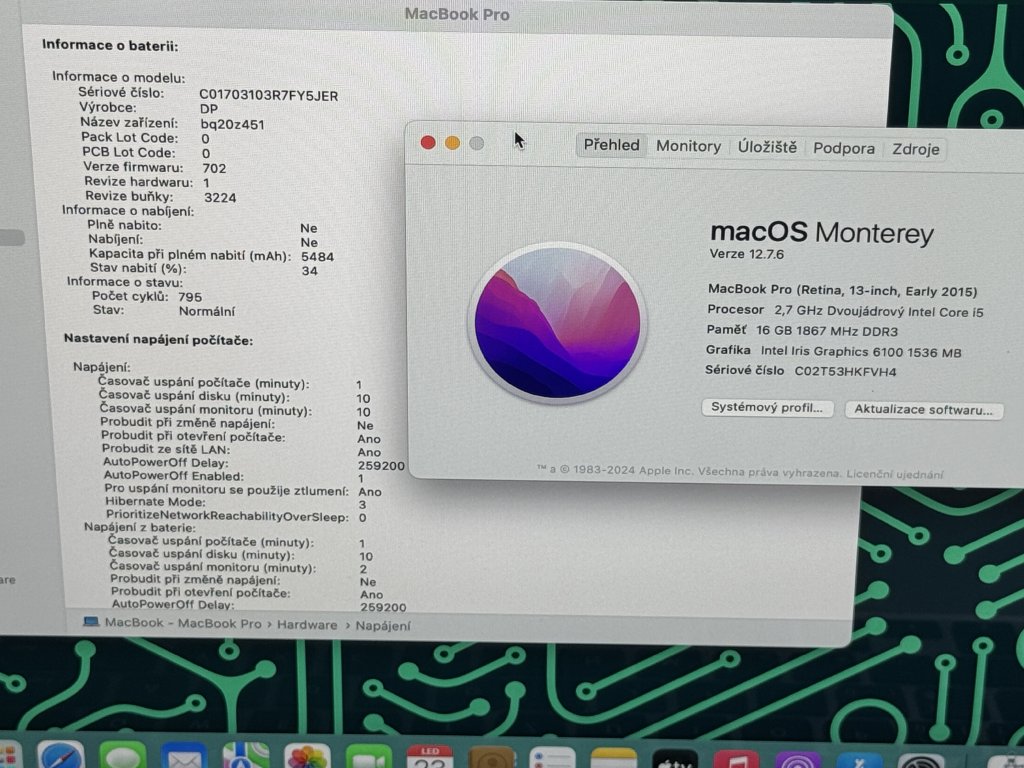Click the Nastavení napájení počítače heading
This screenshot has width=1024, height=768.
(x=158, y=340)
